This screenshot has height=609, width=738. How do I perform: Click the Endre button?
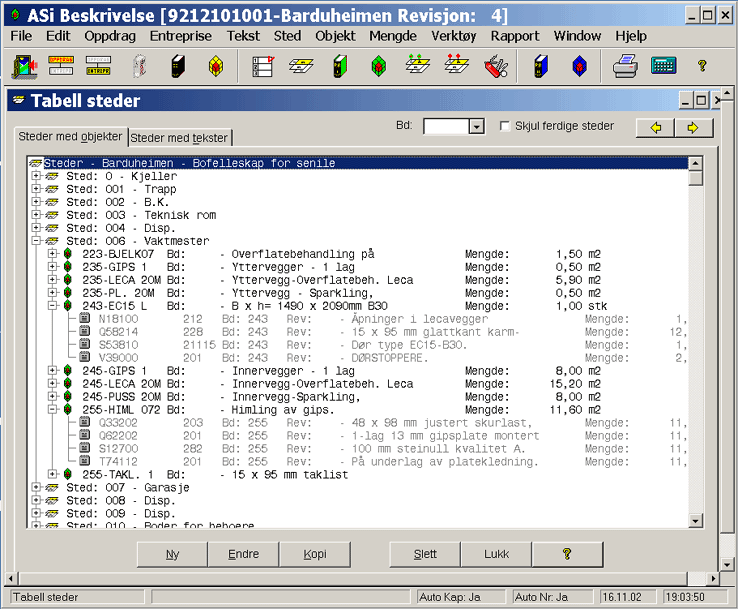(x=243, y=554)
